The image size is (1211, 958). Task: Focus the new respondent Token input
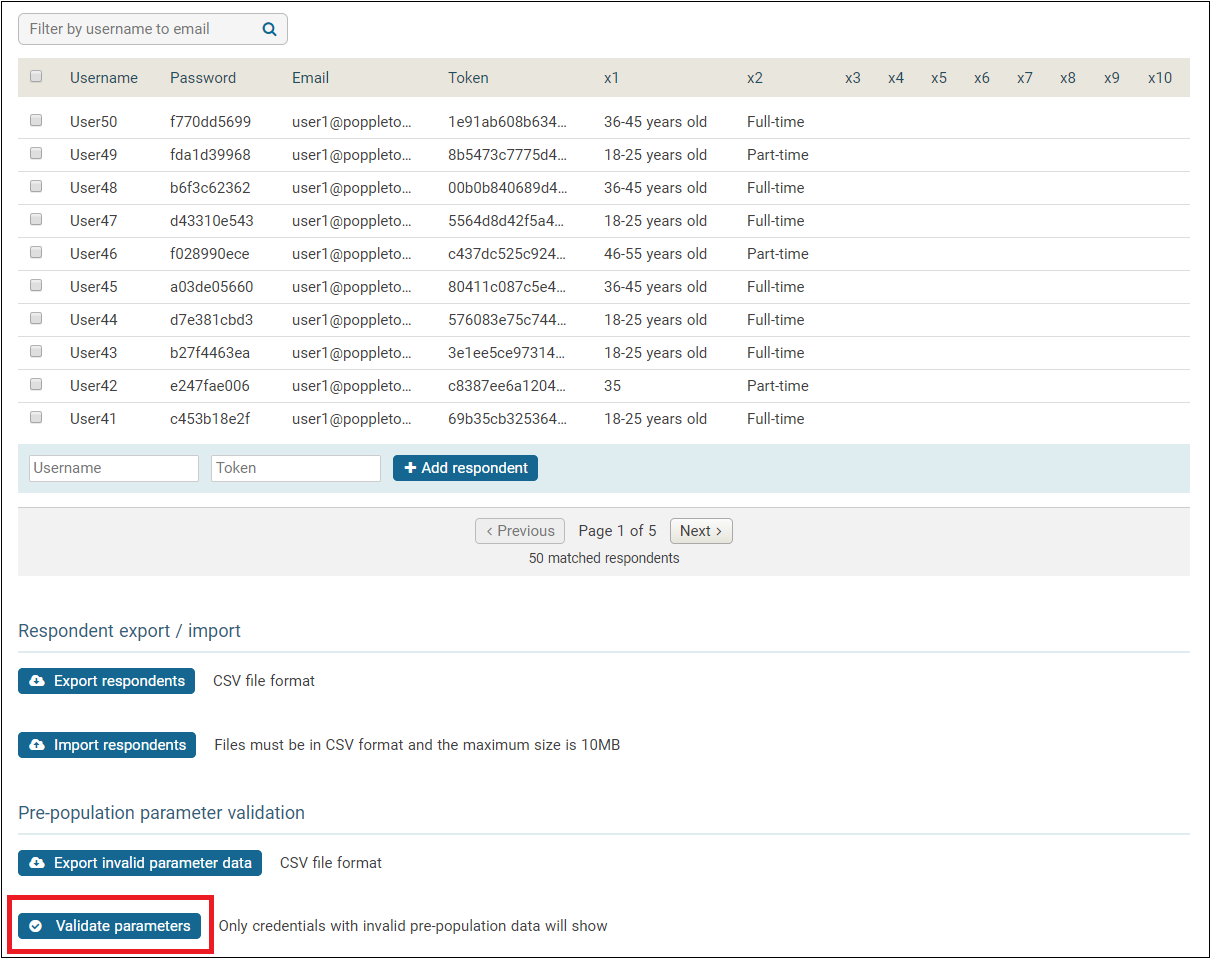(x=296, y=468)
